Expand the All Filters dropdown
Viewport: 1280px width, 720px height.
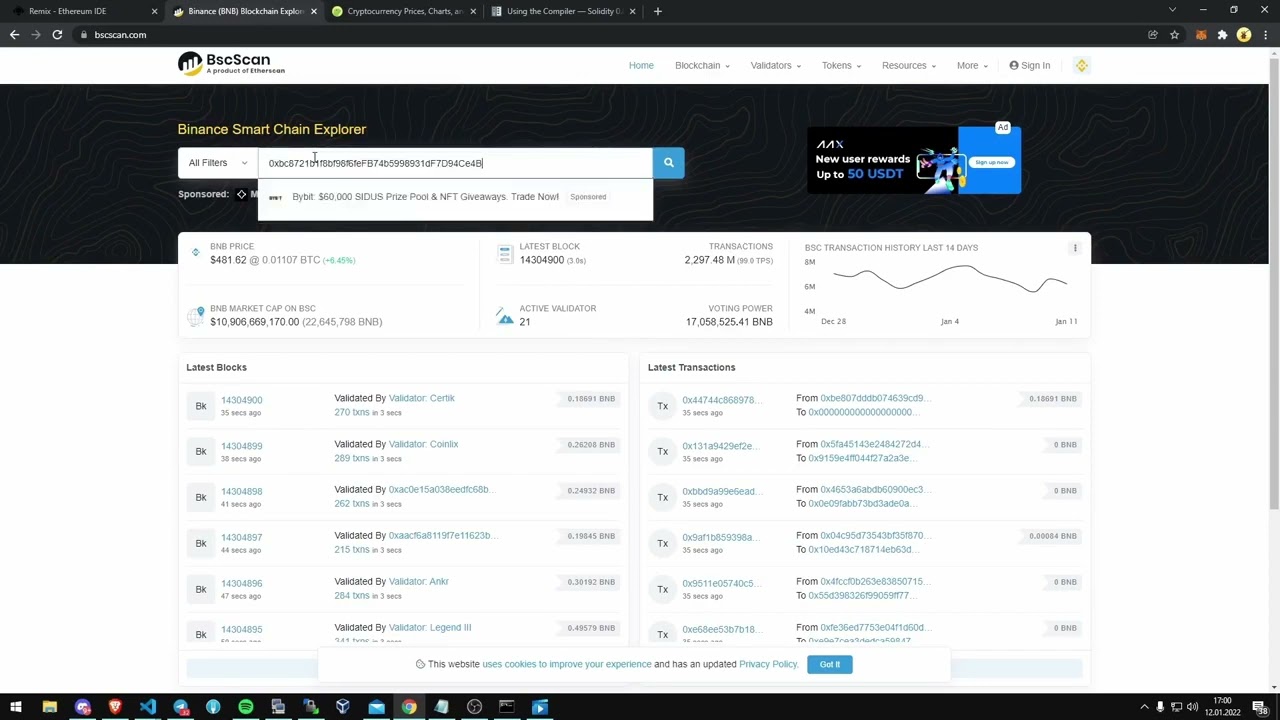217,163
